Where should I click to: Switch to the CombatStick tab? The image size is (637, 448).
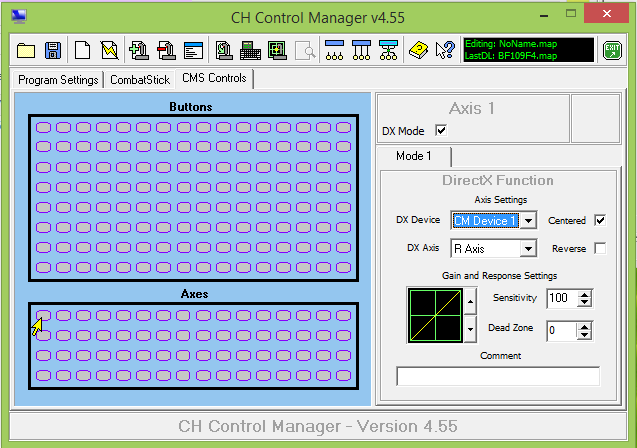[x=140, y=80]
